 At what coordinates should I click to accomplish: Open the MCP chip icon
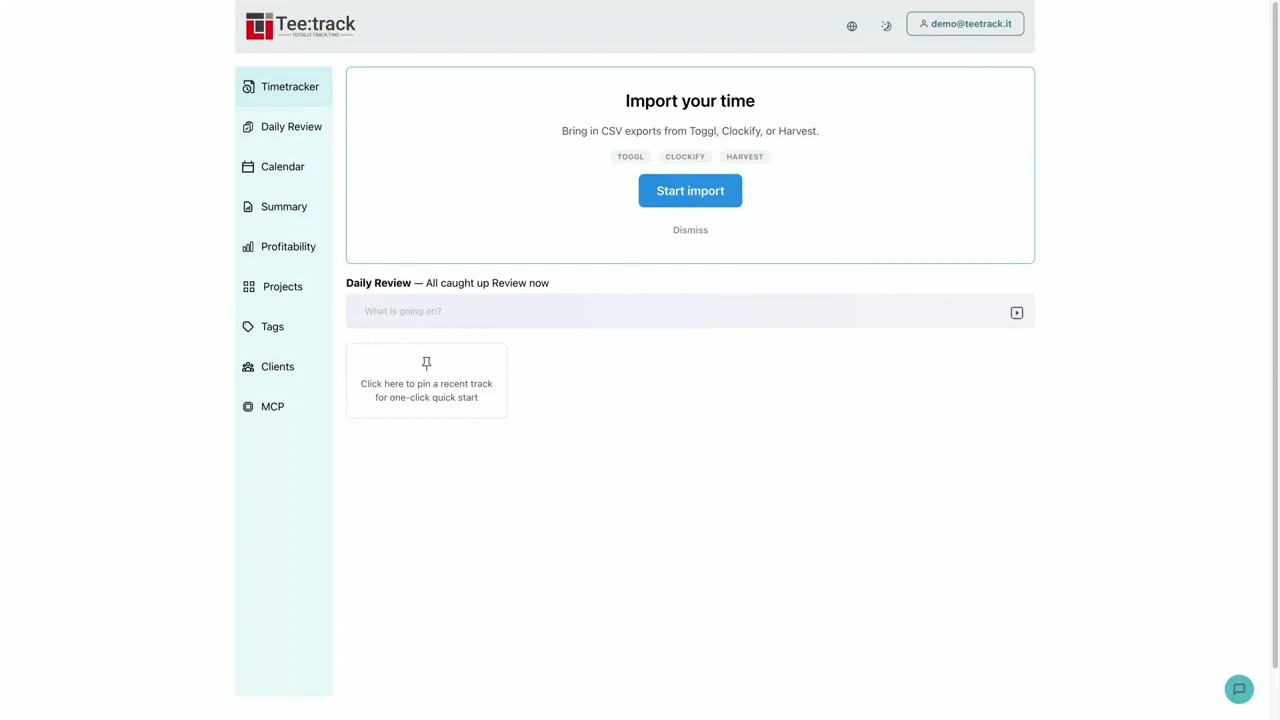pyautogui.click(x=248, y=407)
